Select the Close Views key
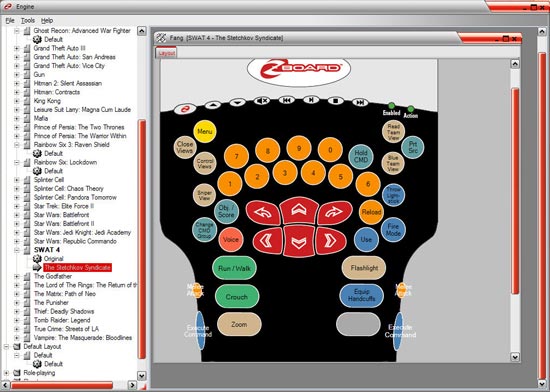Screen dimensions: 550x392 click(185, 147)
